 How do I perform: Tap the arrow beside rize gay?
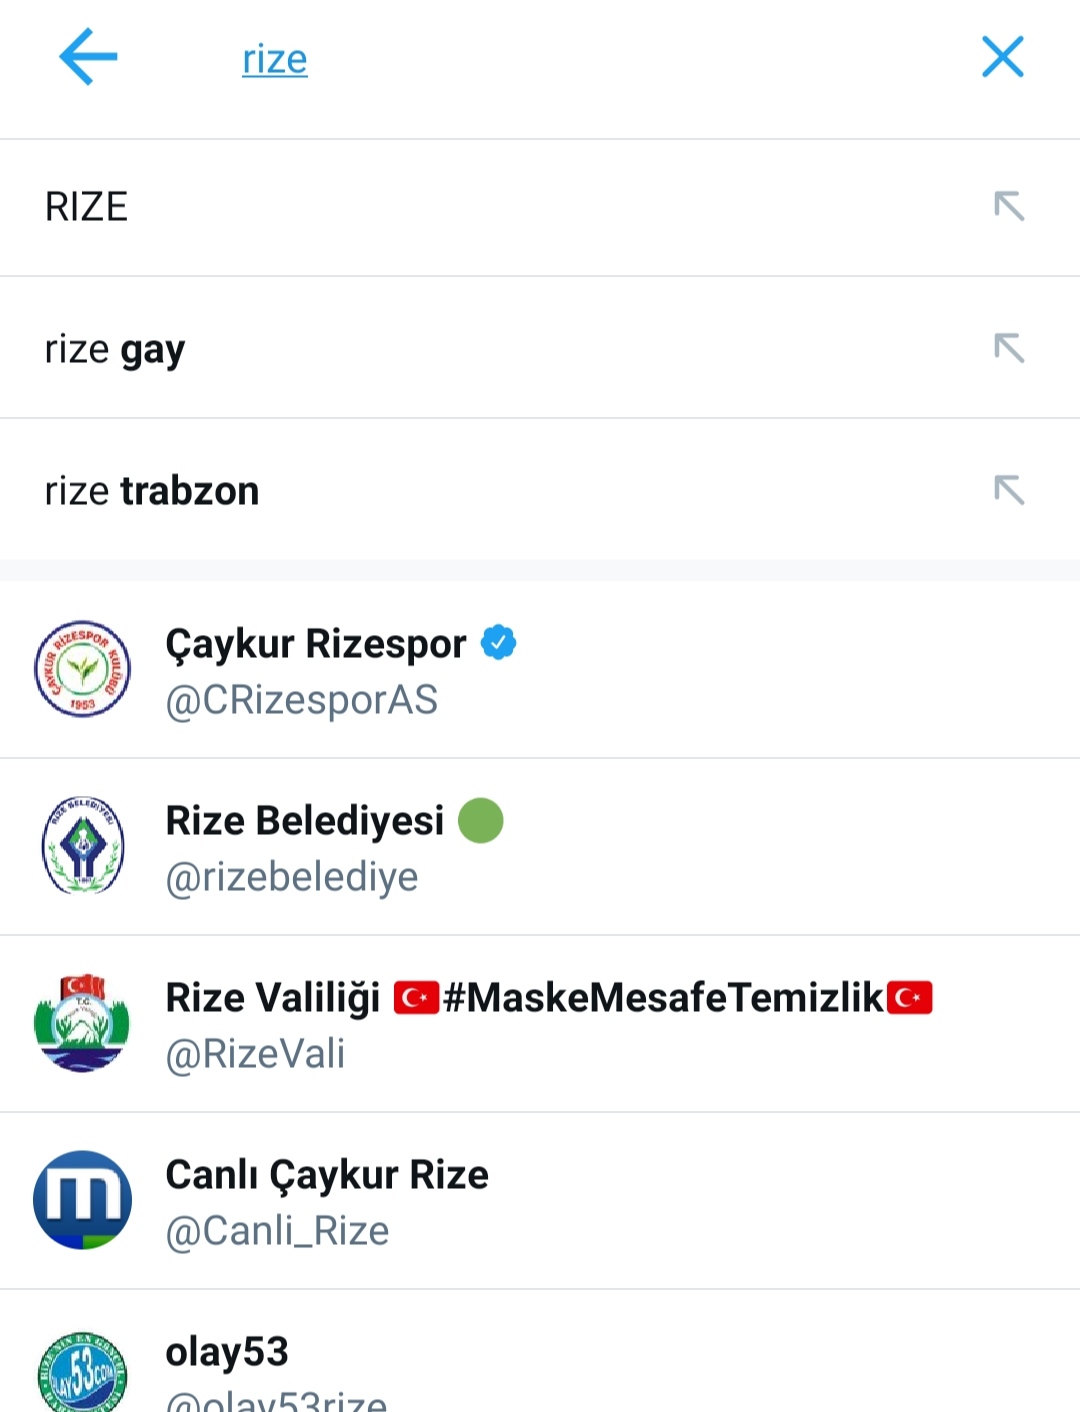coord(1009,348)
